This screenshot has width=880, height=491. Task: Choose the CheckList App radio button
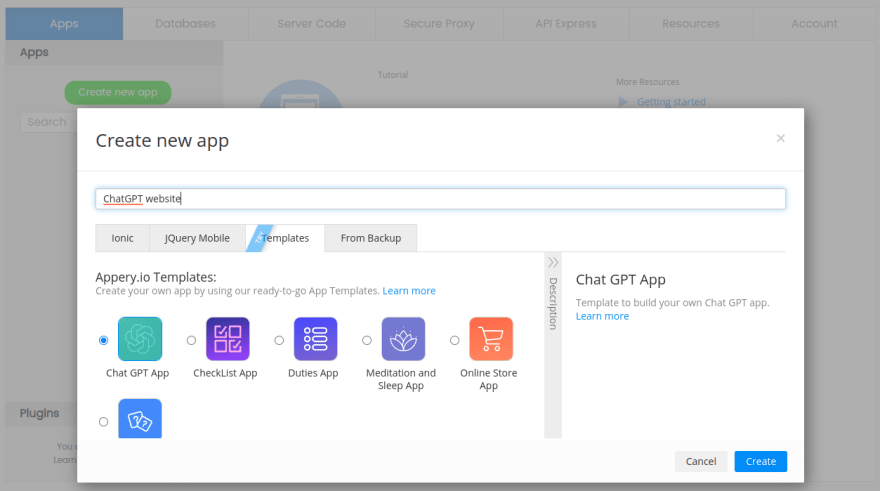click(x=191, y=340)
